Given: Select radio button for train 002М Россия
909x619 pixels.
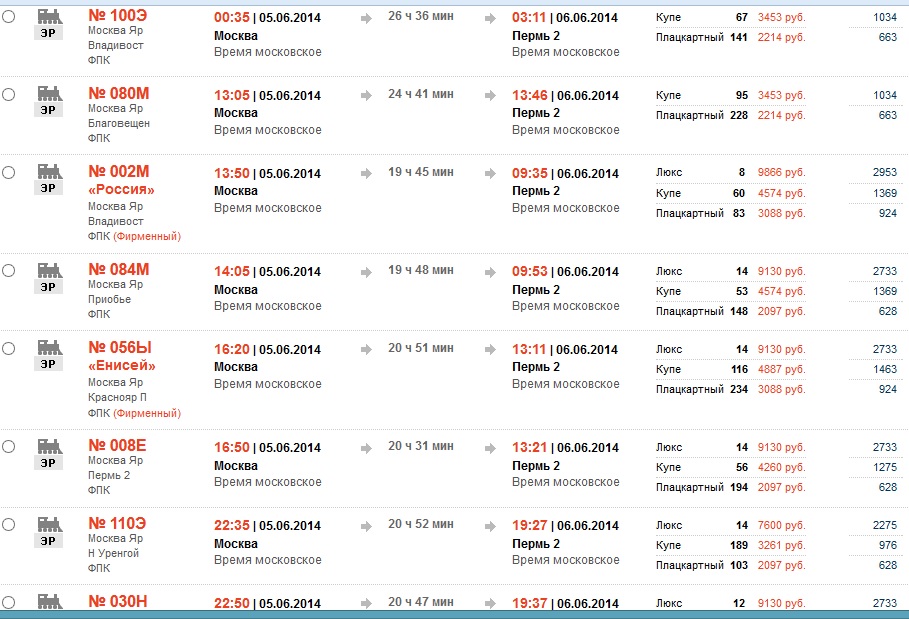Looking at the screenshot, I should (9, 172).
